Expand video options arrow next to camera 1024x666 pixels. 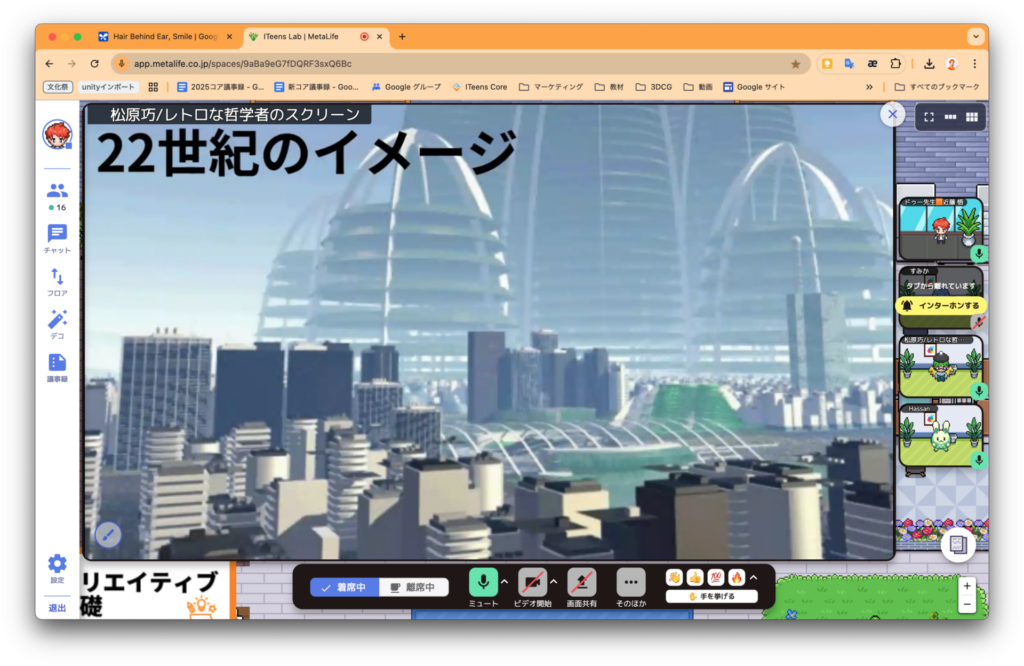554,581
